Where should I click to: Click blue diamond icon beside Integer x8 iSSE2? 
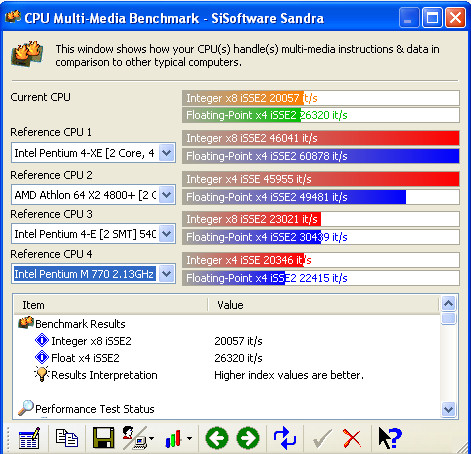tap(42, 341)
